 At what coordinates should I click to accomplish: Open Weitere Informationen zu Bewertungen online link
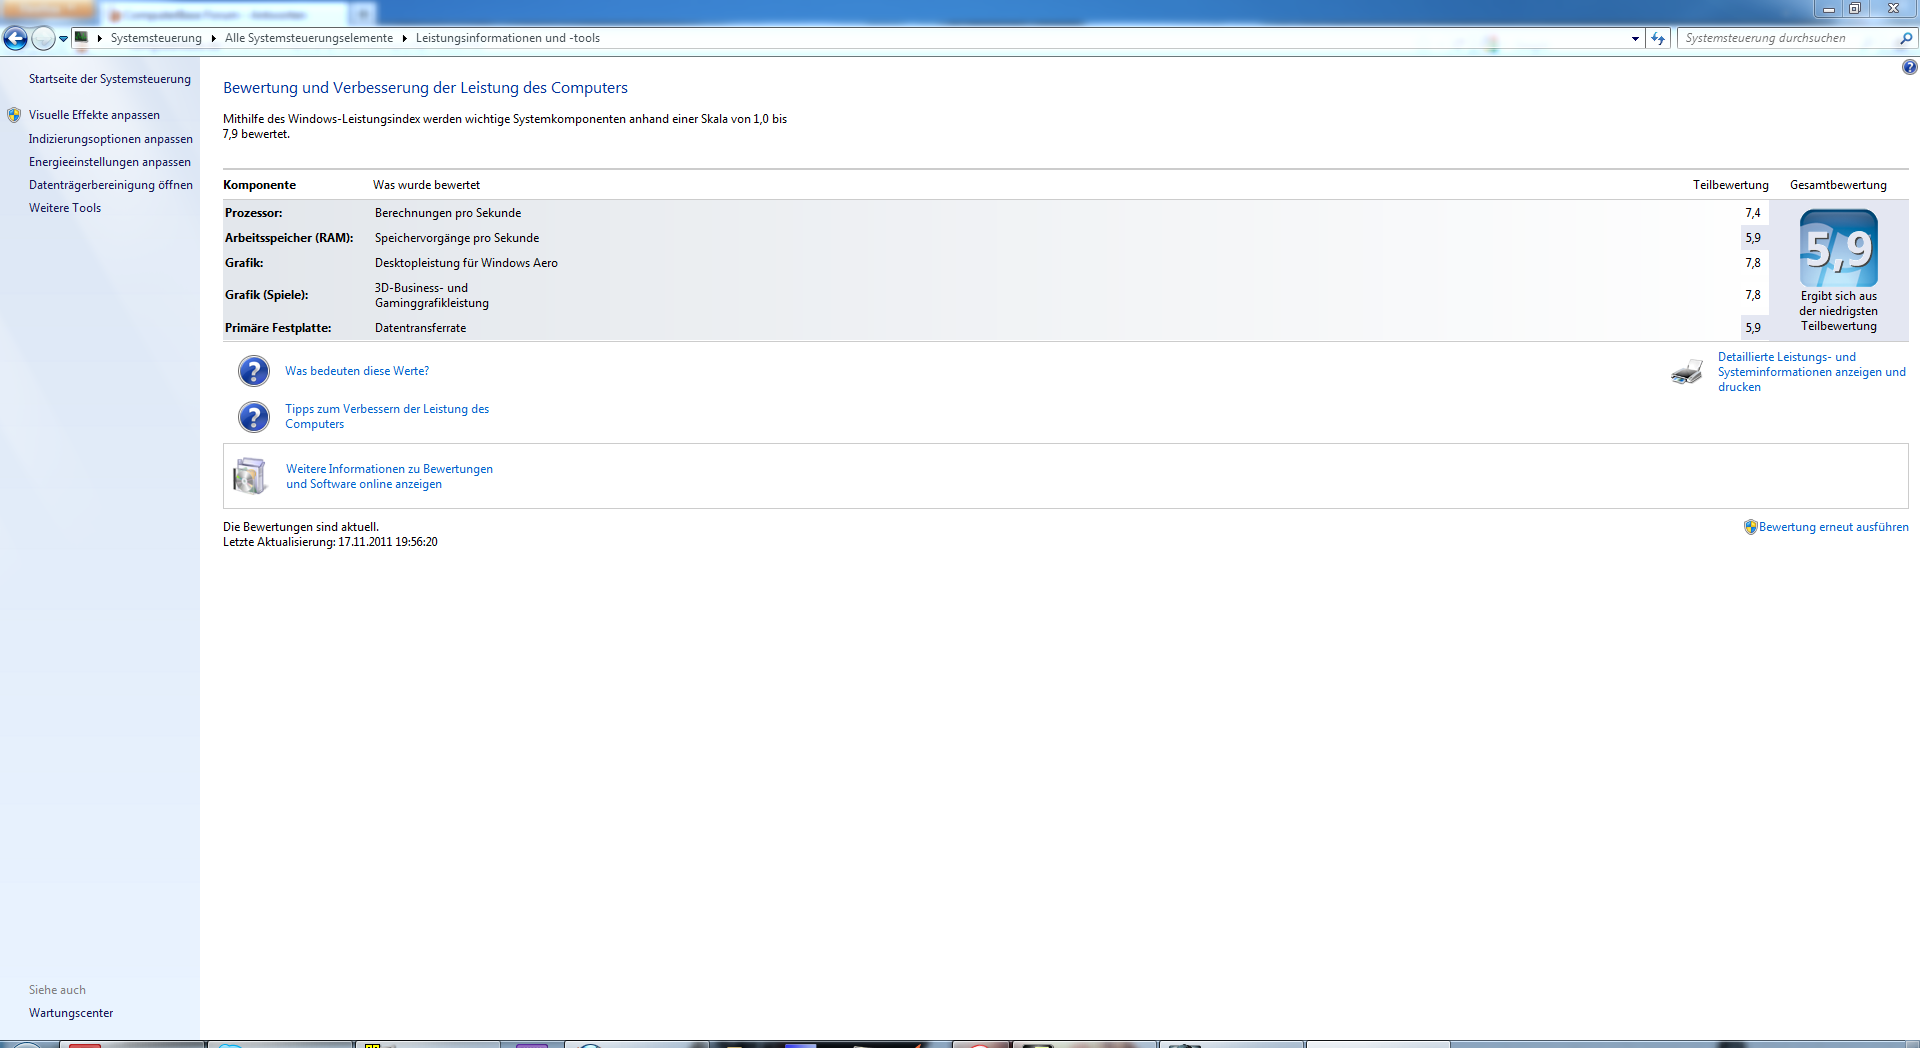pos(389,476)
